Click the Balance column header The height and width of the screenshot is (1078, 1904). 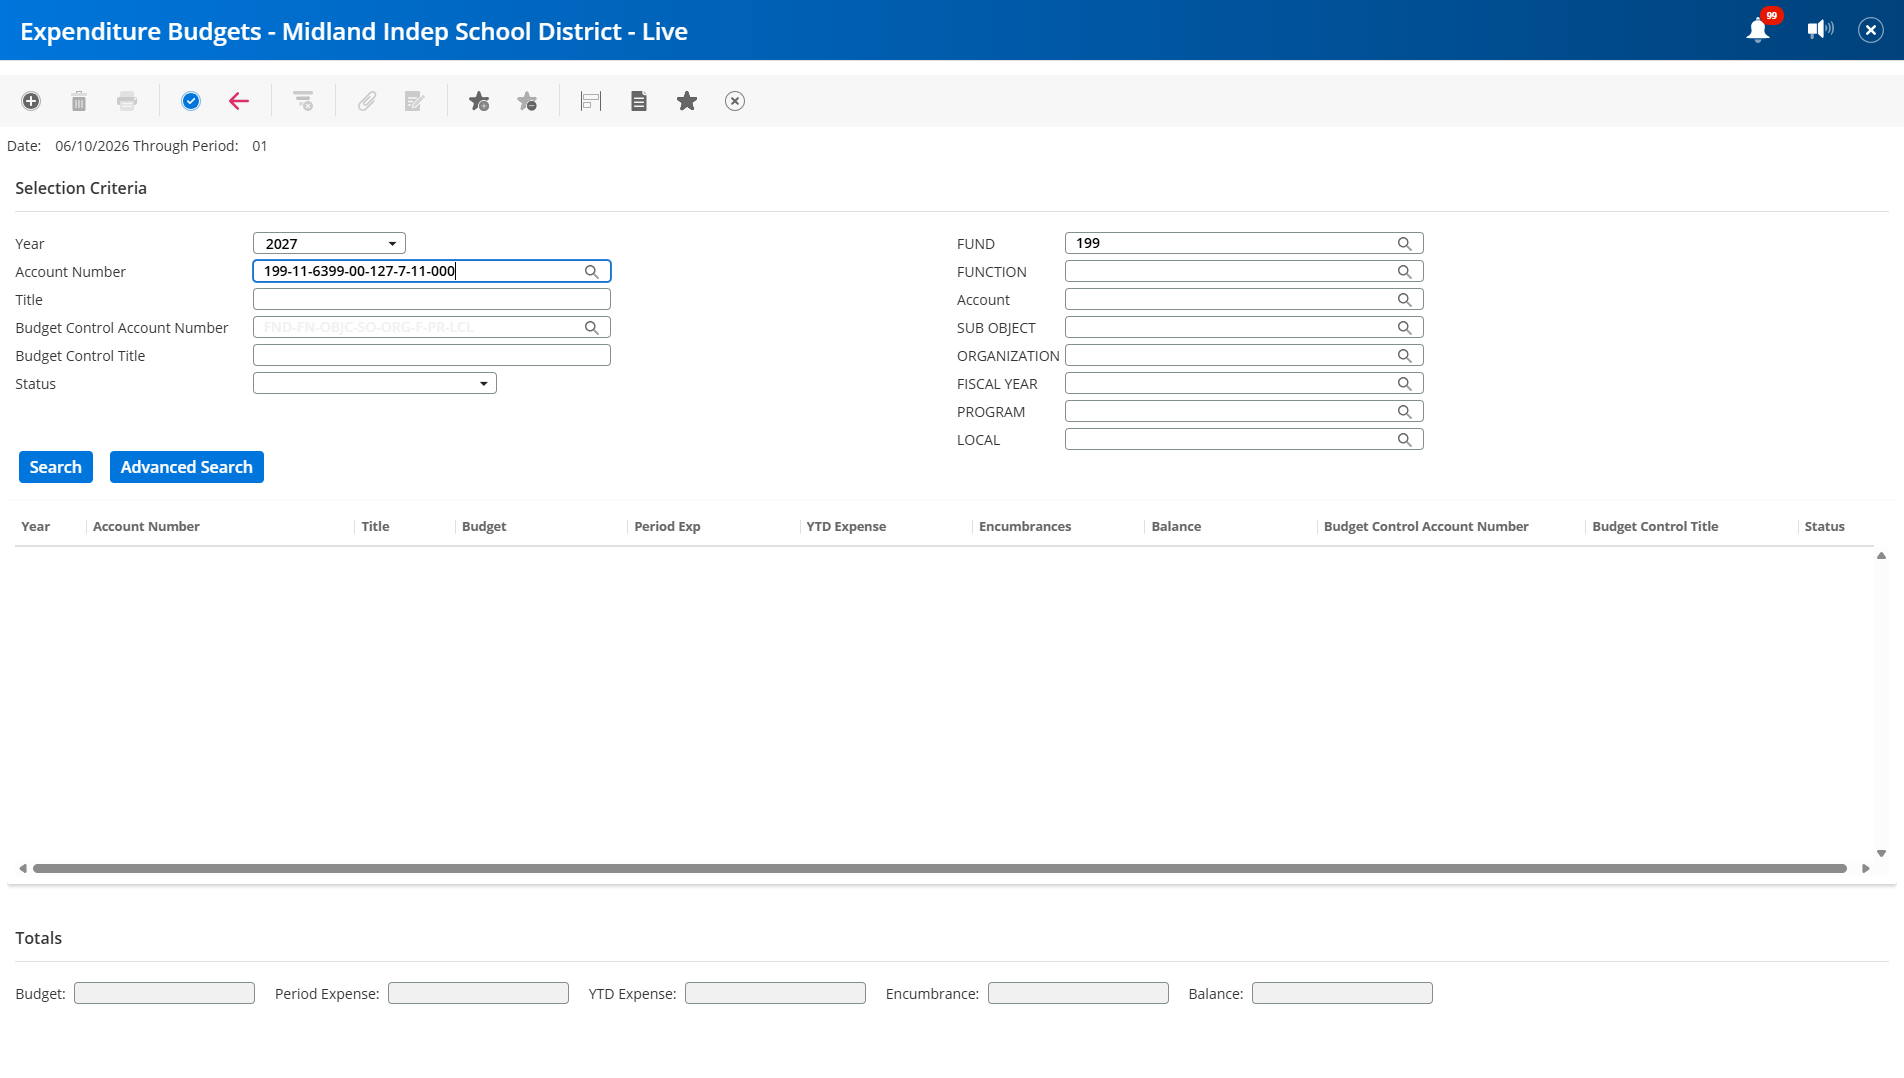[x=1176, y=527]
